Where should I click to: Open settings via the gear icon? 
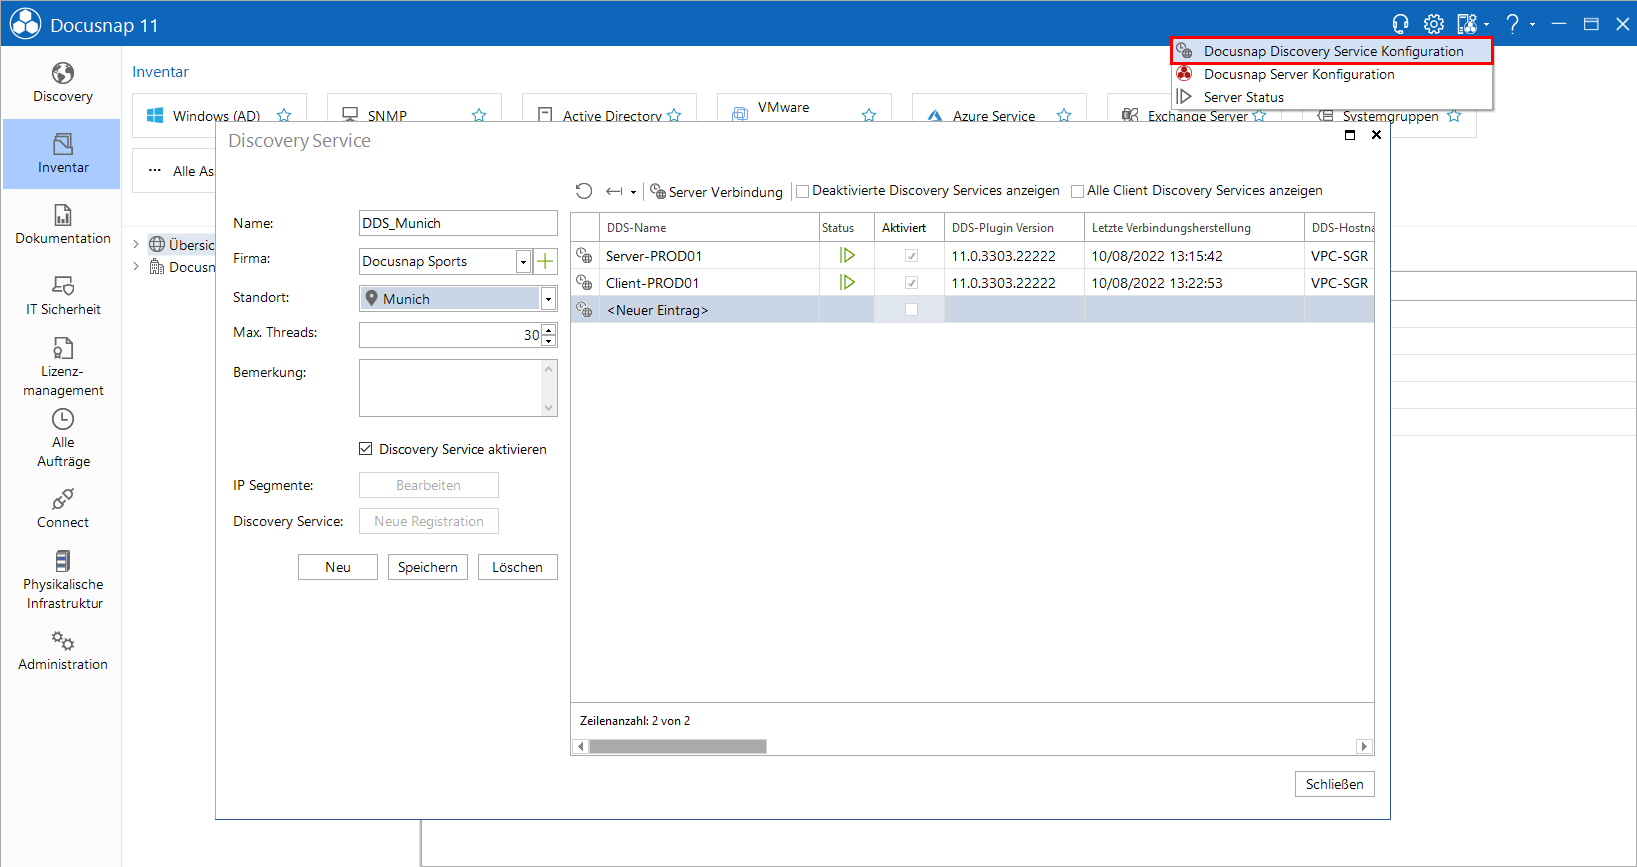1434,24
